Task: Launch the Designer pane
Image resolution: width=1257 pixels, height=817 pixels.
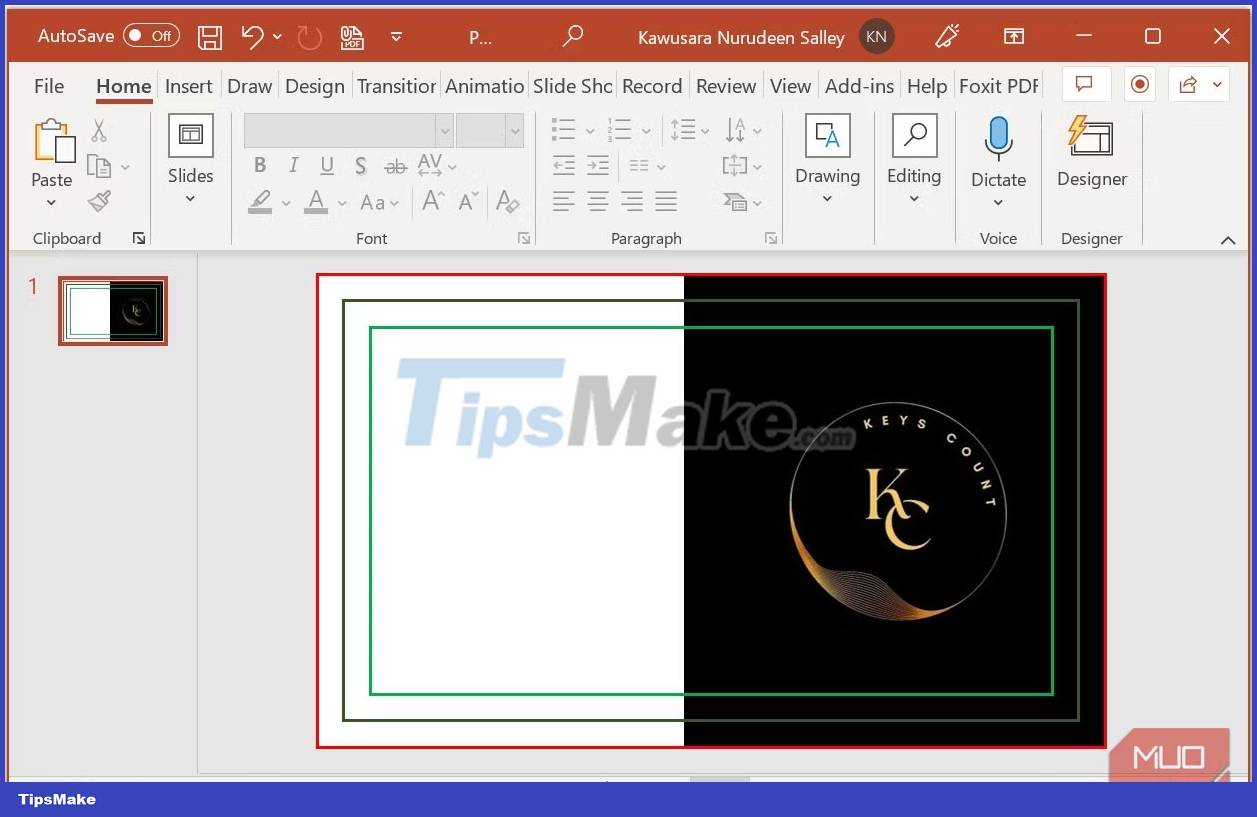Action: (x=1091, y=150)
